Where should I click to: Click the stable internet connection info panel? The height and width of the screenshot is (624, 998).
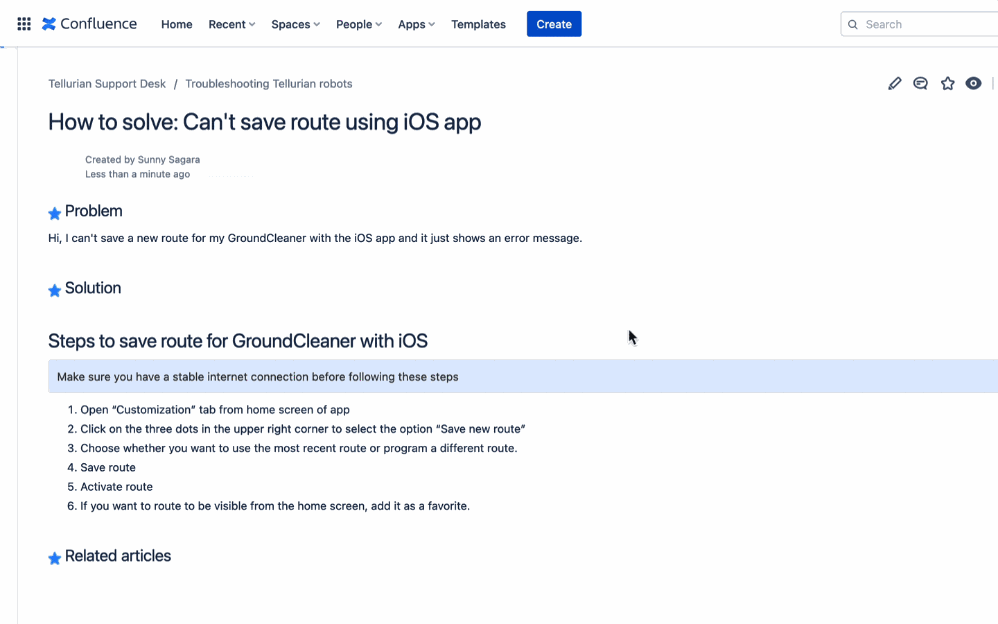(x=523, y=376)
